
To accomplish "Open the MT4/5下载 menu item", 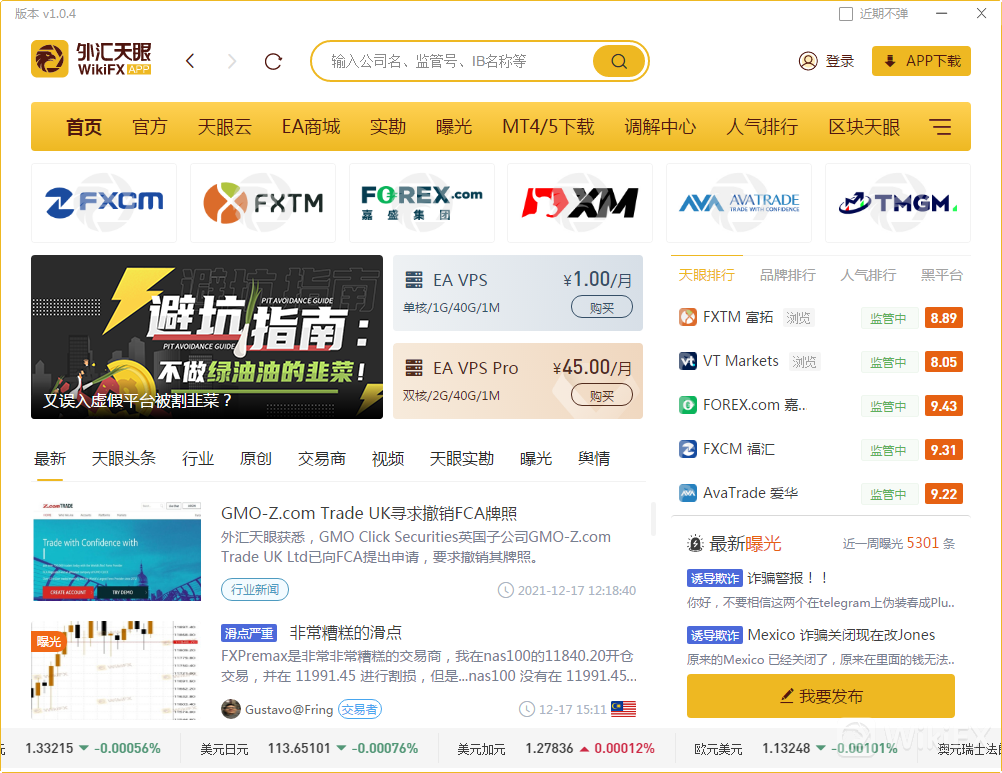I will coord(548,127).
